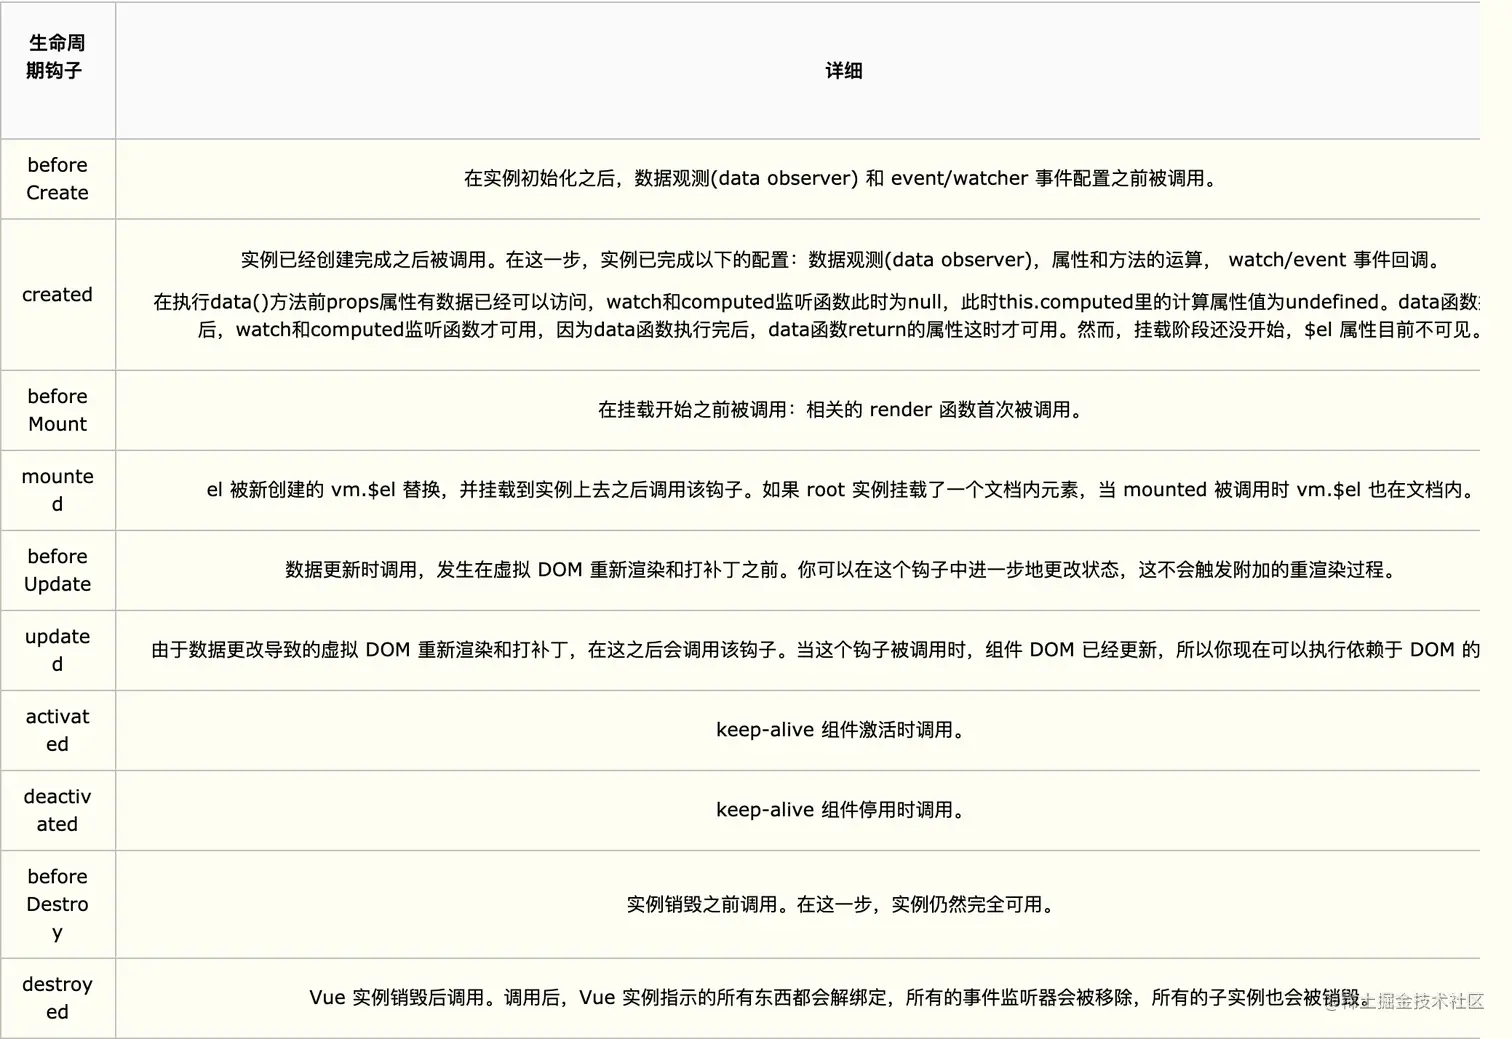Click the description starting 由于数据更改导致的虚拟 DOM
1512x1039 pixels.
[816, 650]
